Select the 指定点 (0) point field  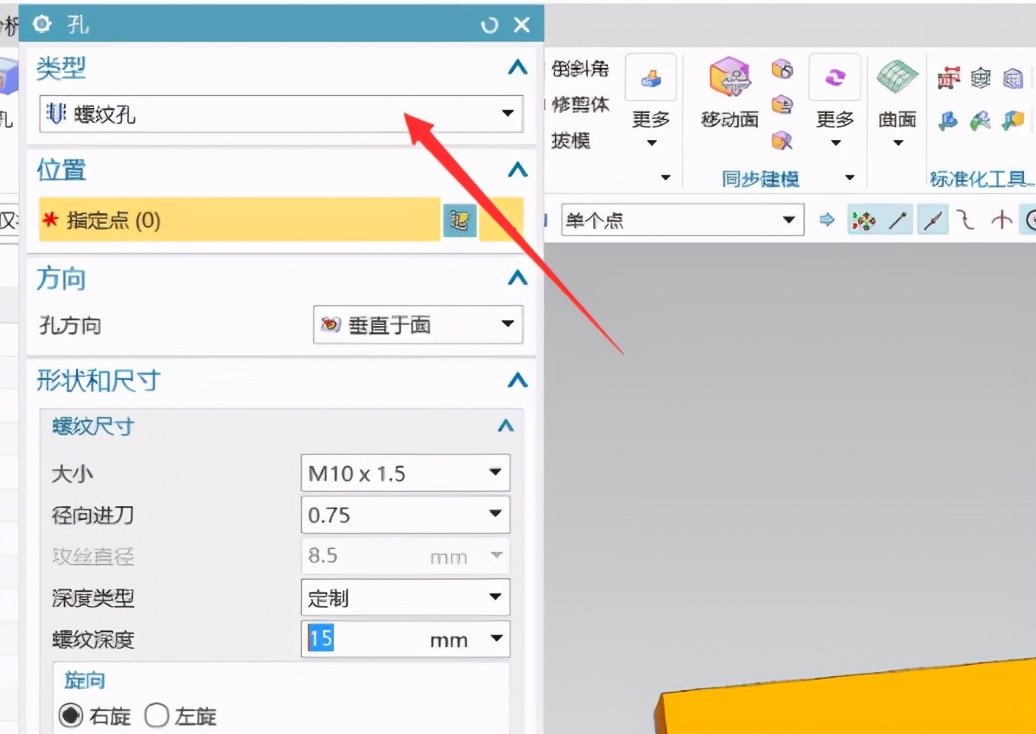click(x=240, y=219)
